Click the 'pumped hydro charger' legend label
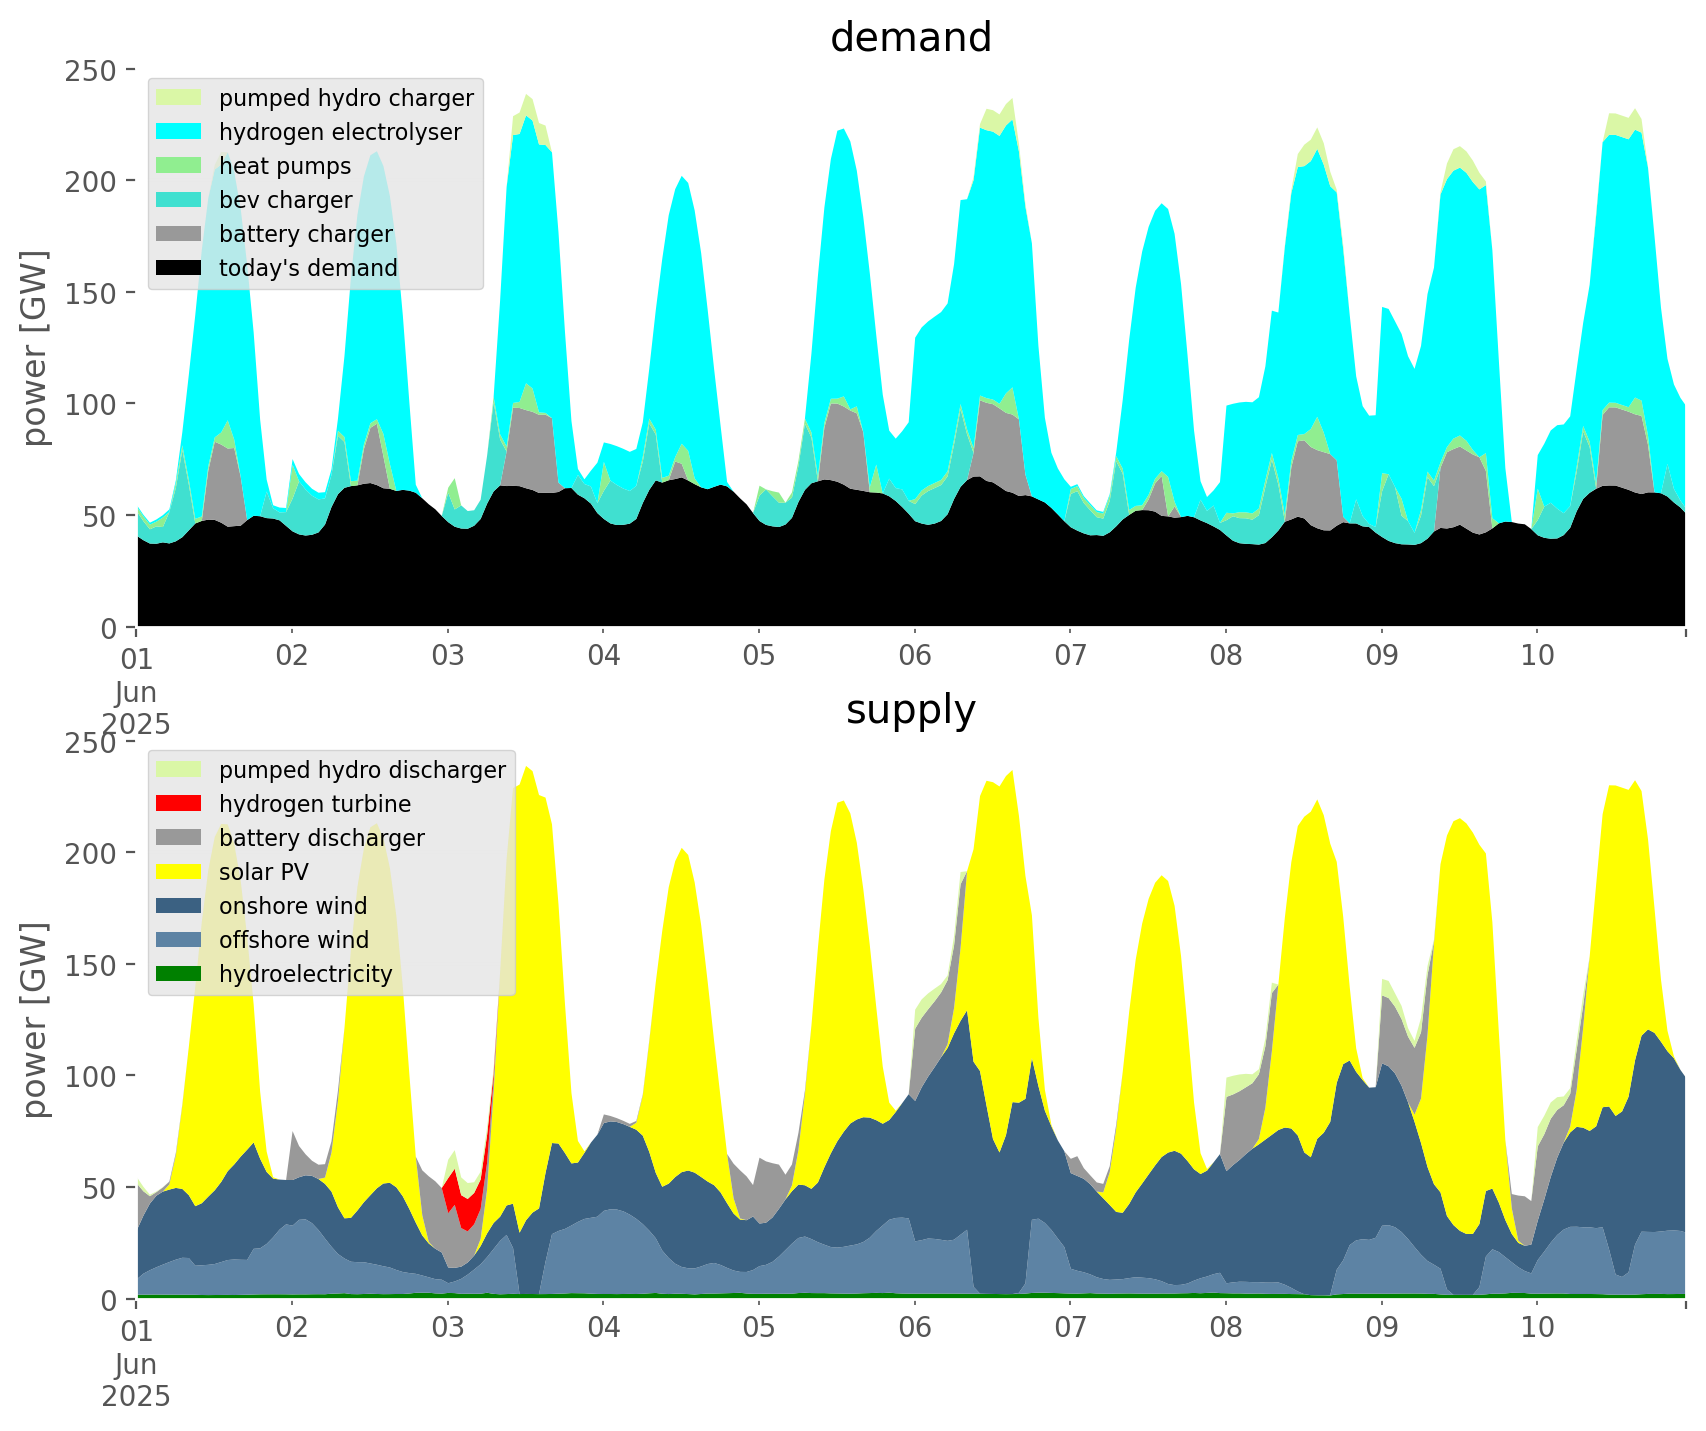This screenshot has width=1706, height=1431. tap(346, 98)
